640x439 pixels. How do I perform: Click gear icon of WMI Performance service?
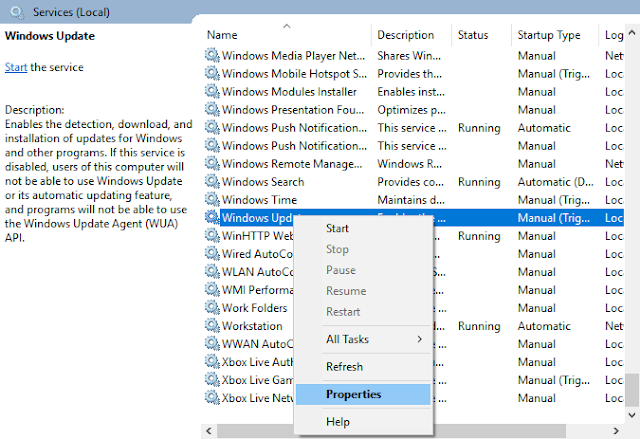[x=212, y=289]
